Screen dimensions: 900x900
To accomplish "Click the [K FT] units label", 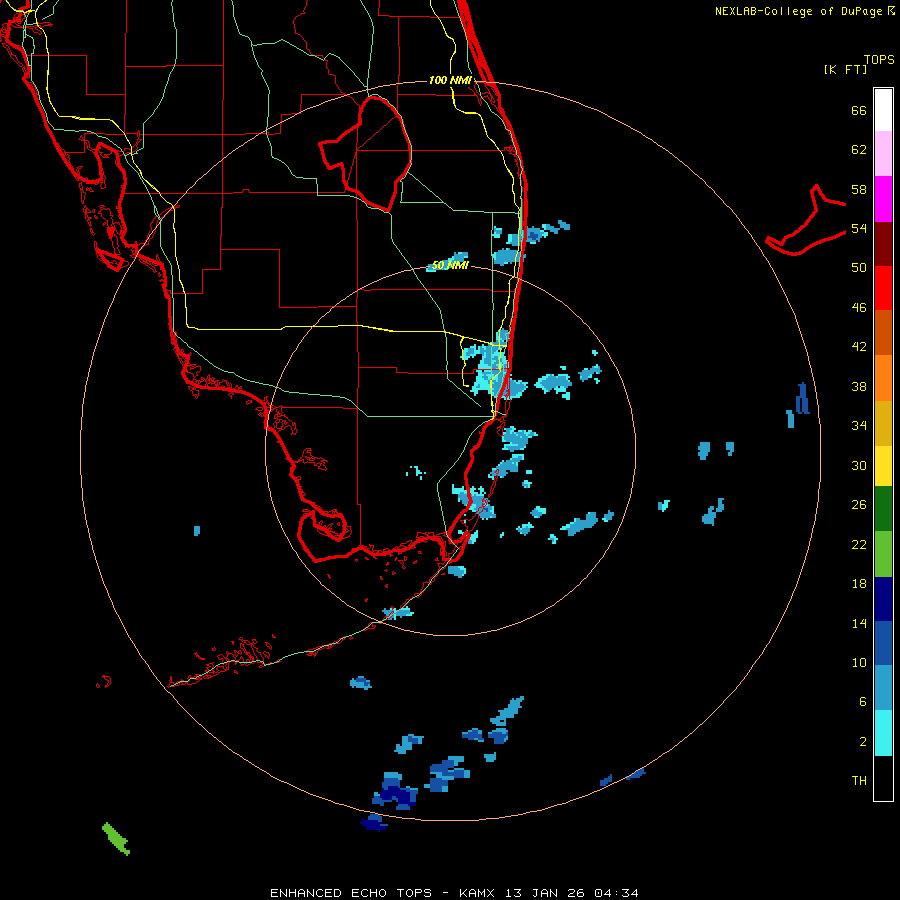I will 845,69.
